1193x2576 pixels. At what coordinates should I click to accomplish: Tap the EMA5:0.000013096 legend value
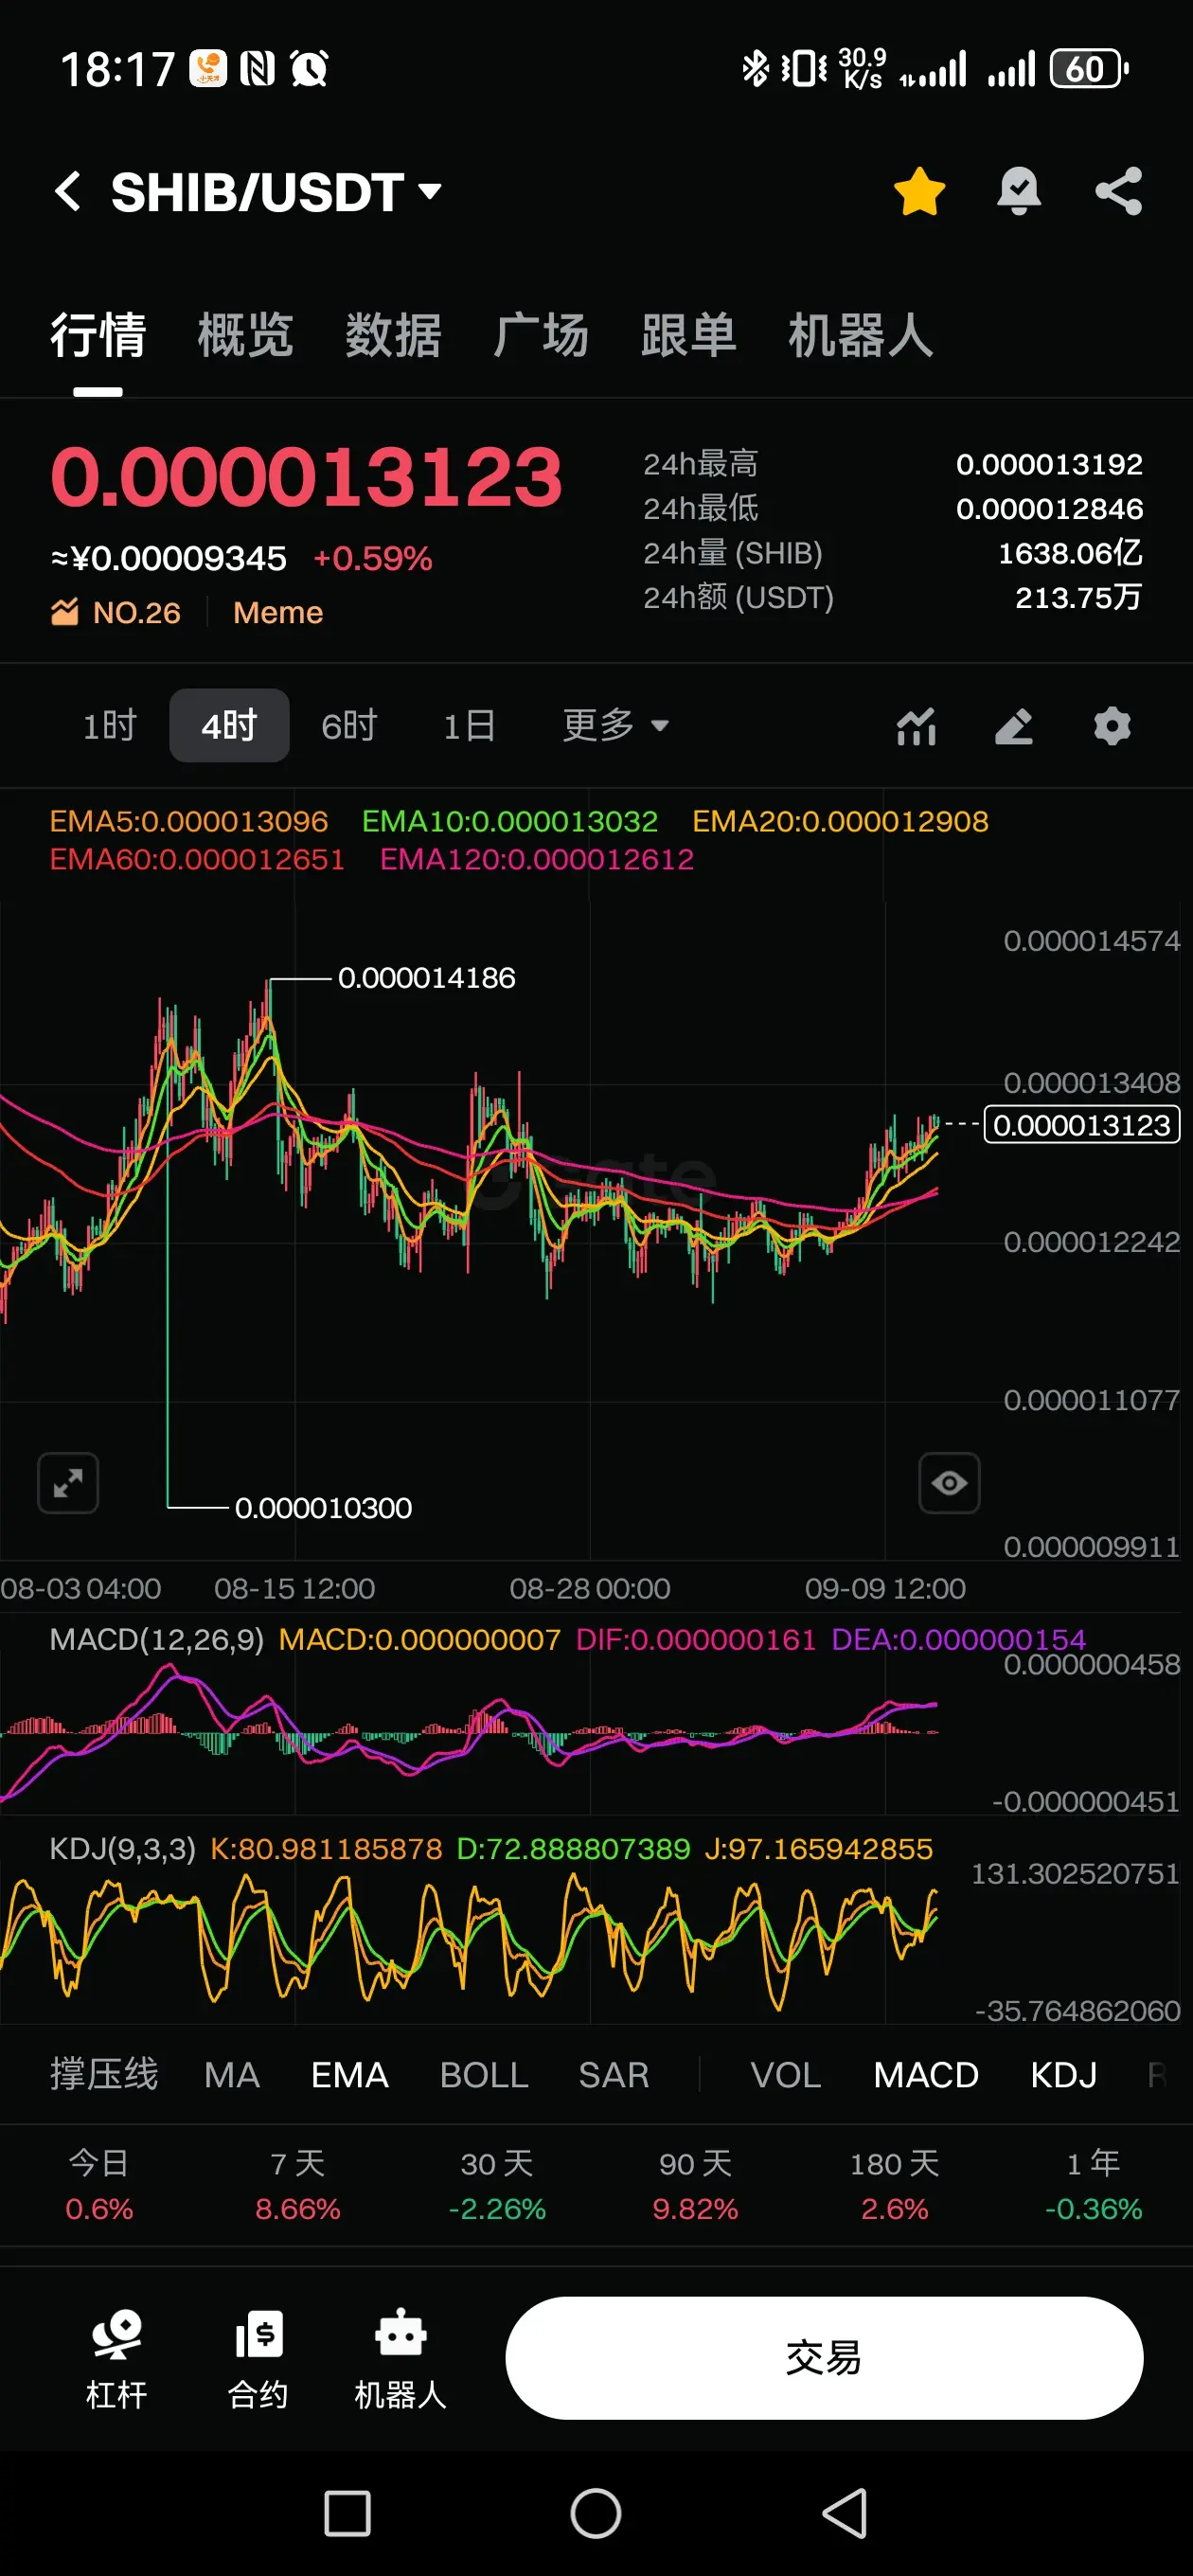pyautogui.click(x=189, y=821)
